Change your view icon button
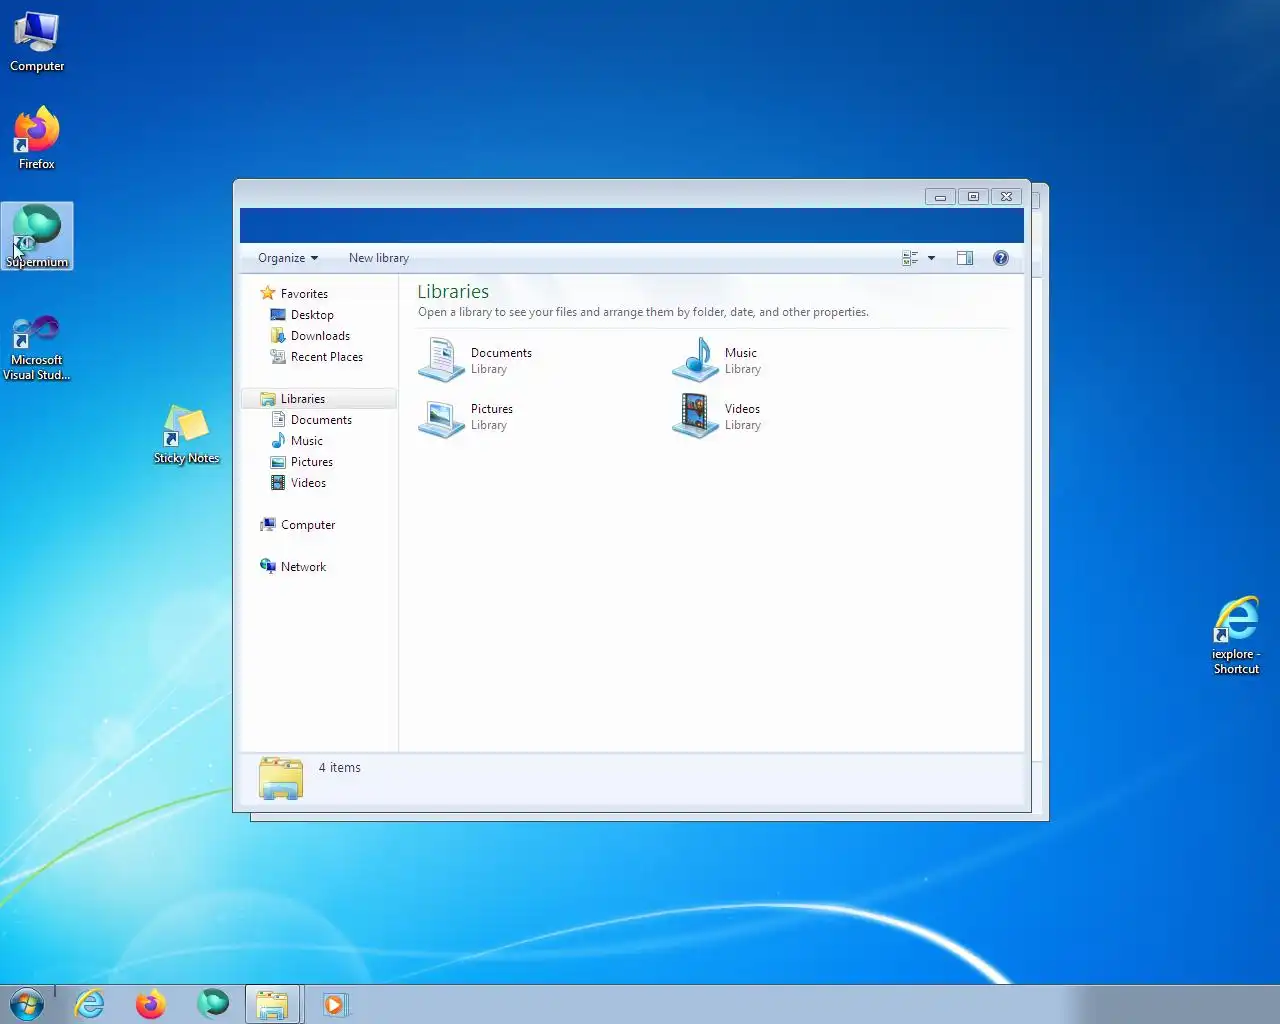The height and width of the screenshot is (1024, 1280). [910, 258]
